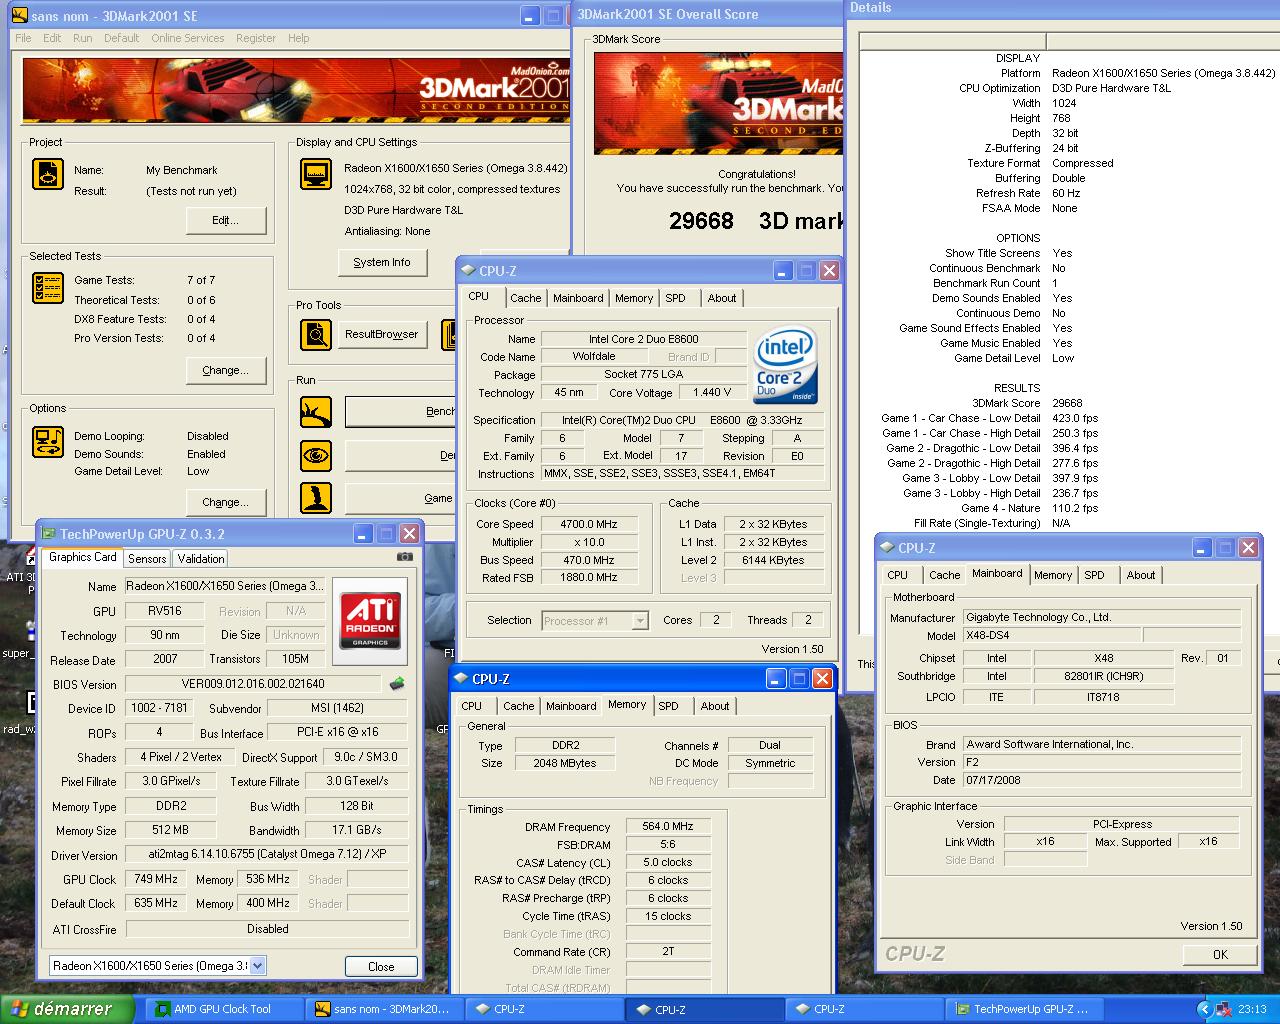
Task: Click the Selected Tests checklist icon
Action: [x=47, y=289]
